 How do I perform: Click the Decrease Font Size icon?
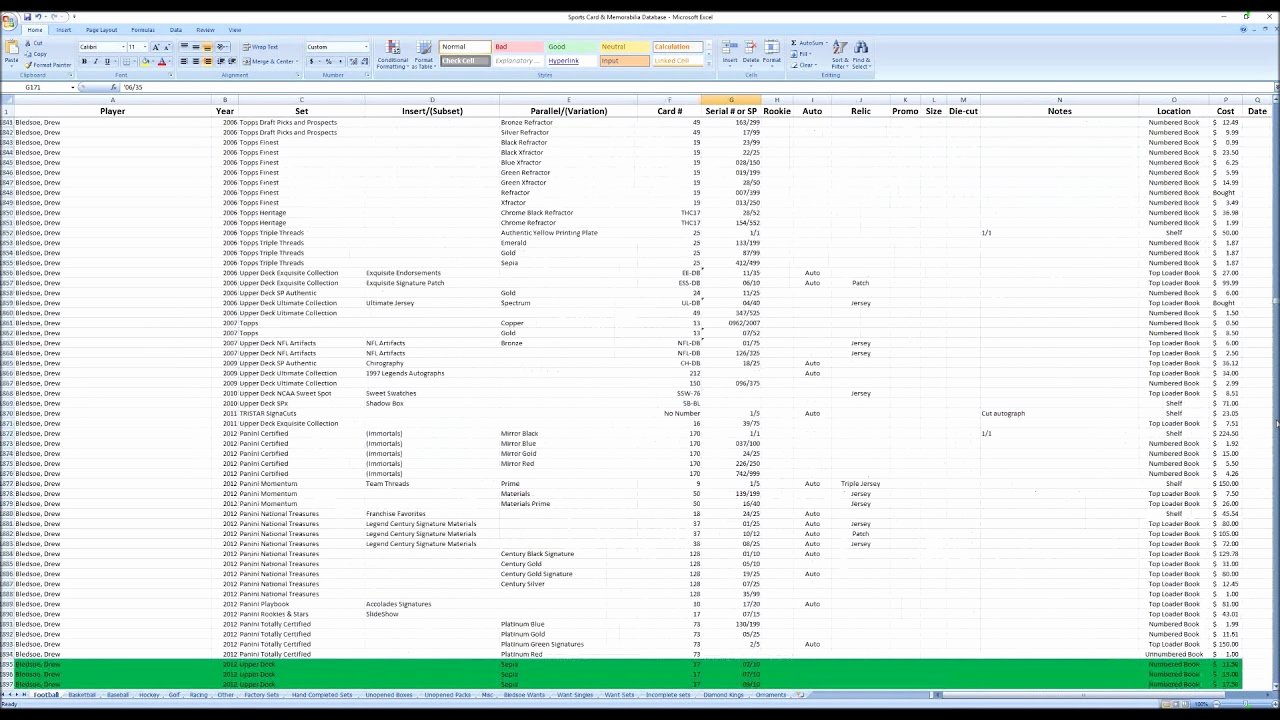pyautogui.click(x=166, y=47)
